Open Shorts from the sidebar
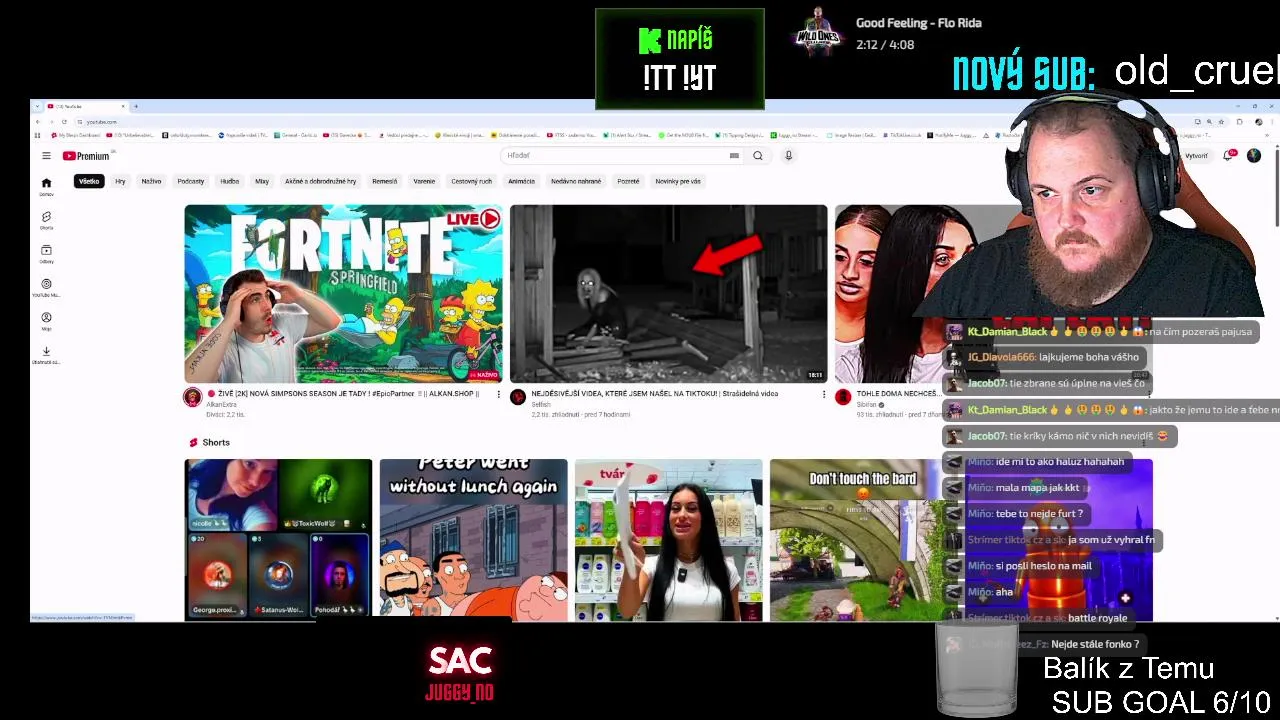Image resolution: width=1280 pixels, height=720 pixels. [x=46, y=220]
